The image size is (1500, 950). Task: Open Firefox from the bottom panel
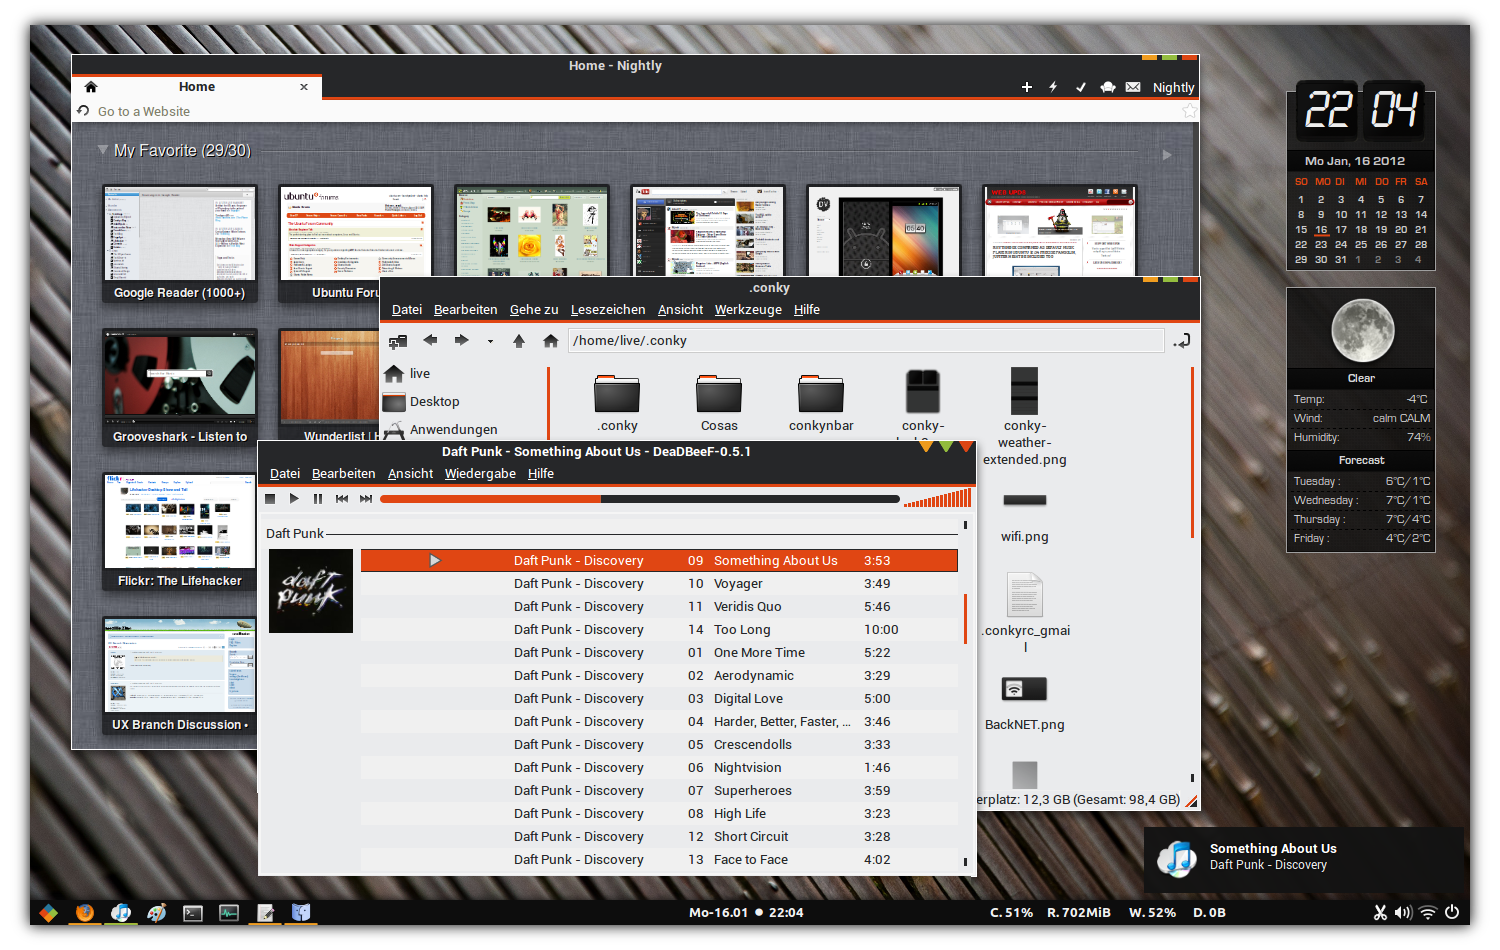click(85, 912)
